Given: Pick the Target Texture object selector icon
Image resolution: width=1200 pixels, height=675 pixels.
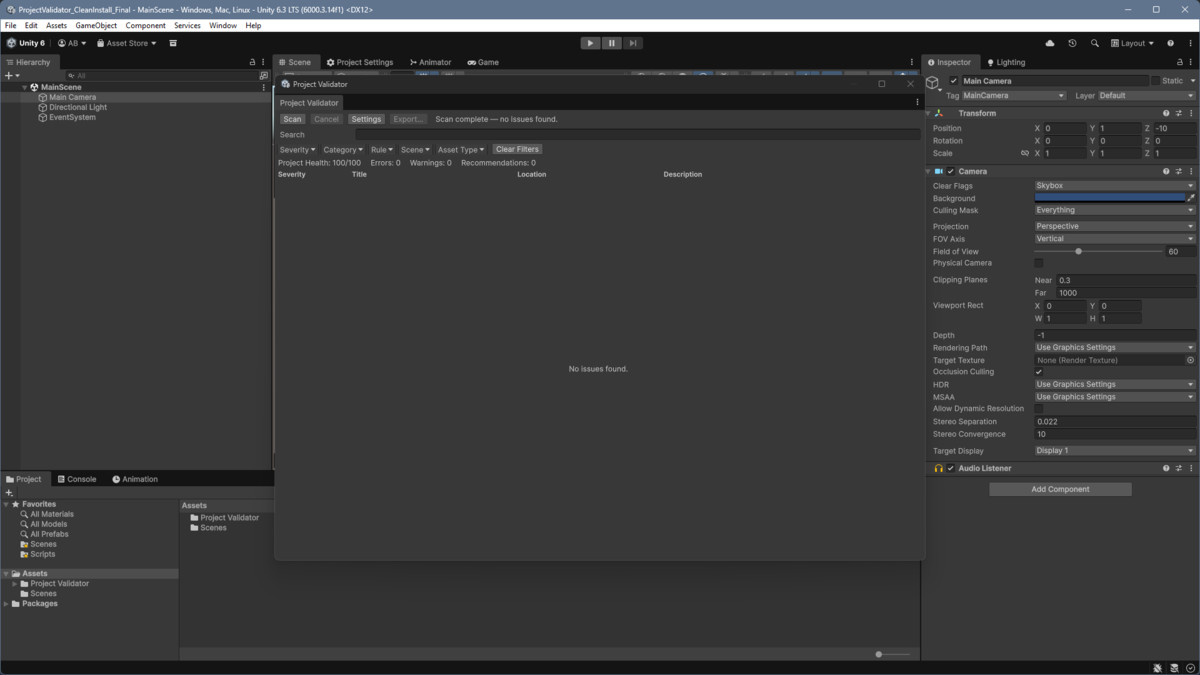Looking at the screenshot, I should pyautogui.click(x=1190, y=360).
